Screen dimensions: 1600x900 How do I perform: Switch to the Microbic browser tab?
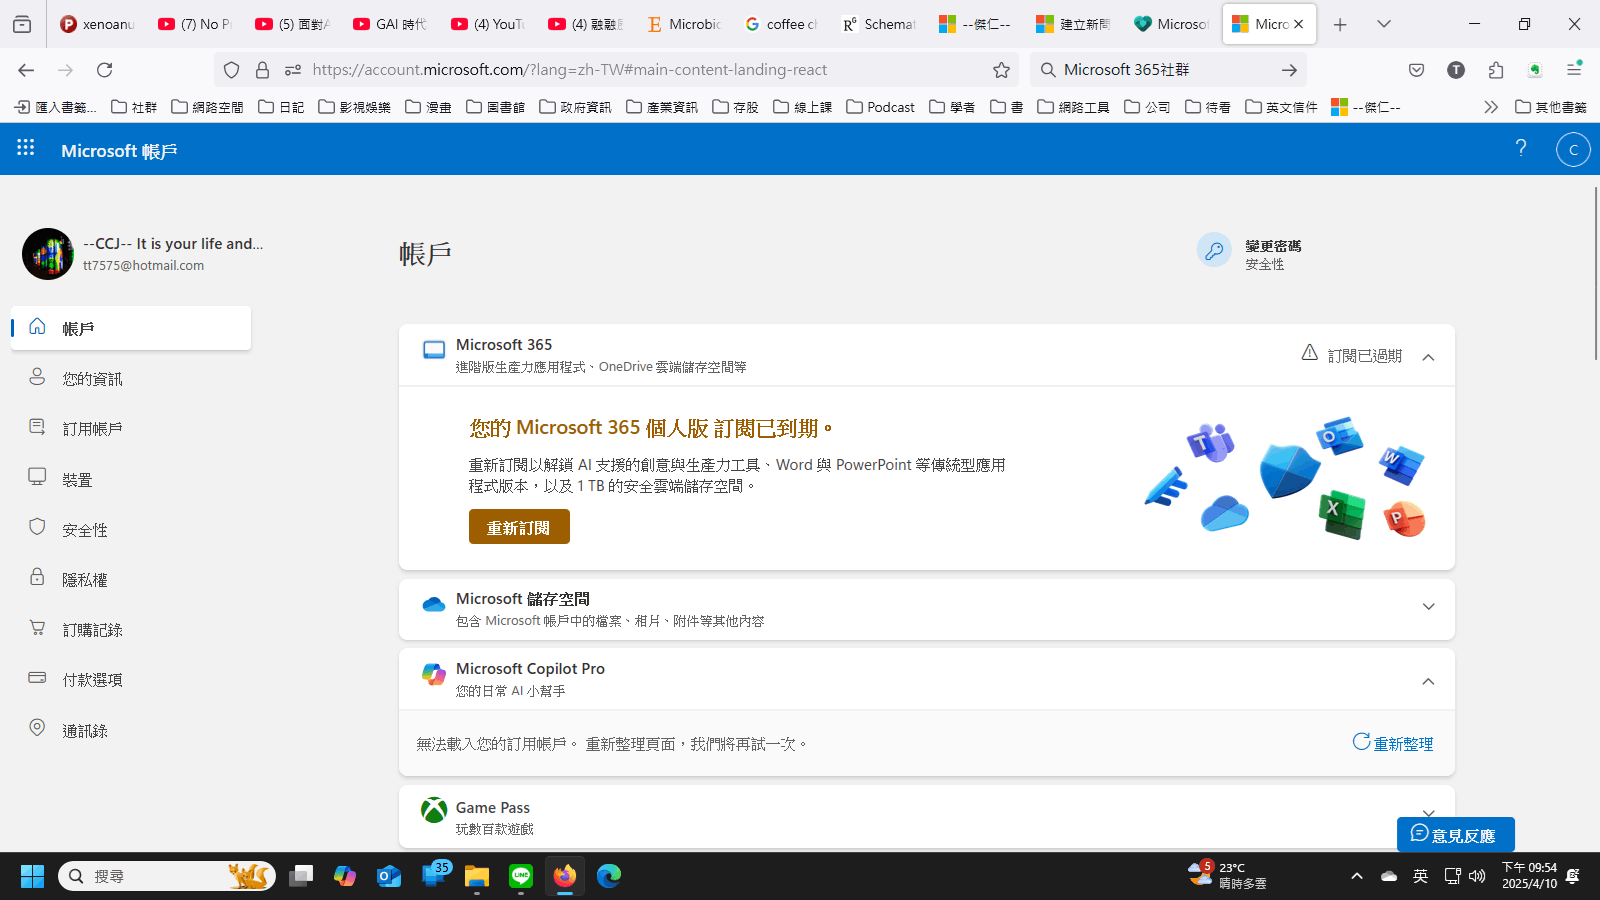point(684,24)
